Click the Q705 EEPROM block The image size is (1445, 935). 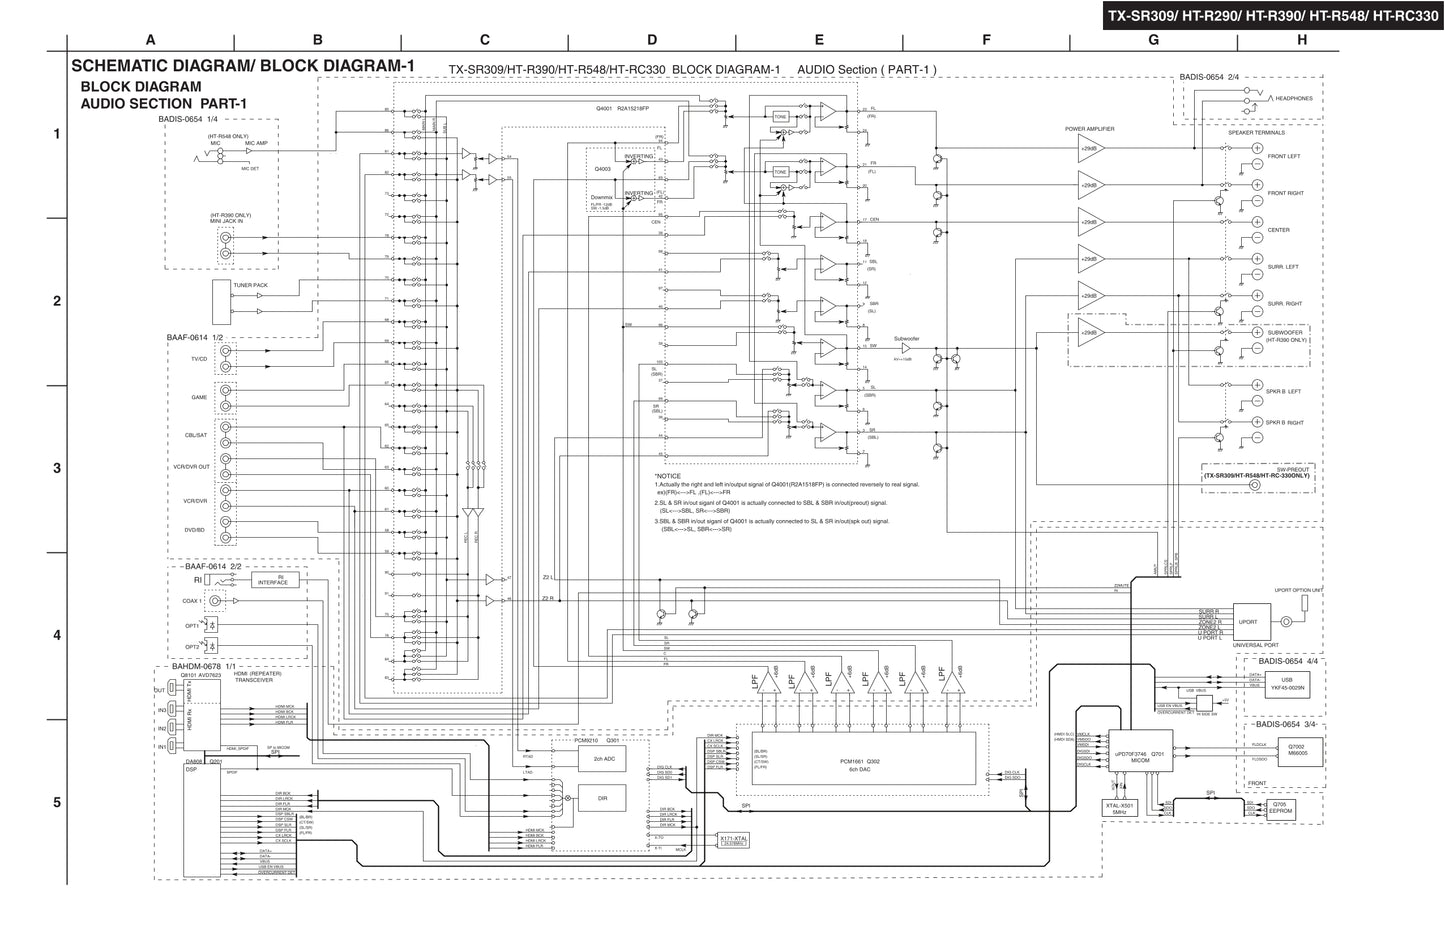[x=1281, y=810]
